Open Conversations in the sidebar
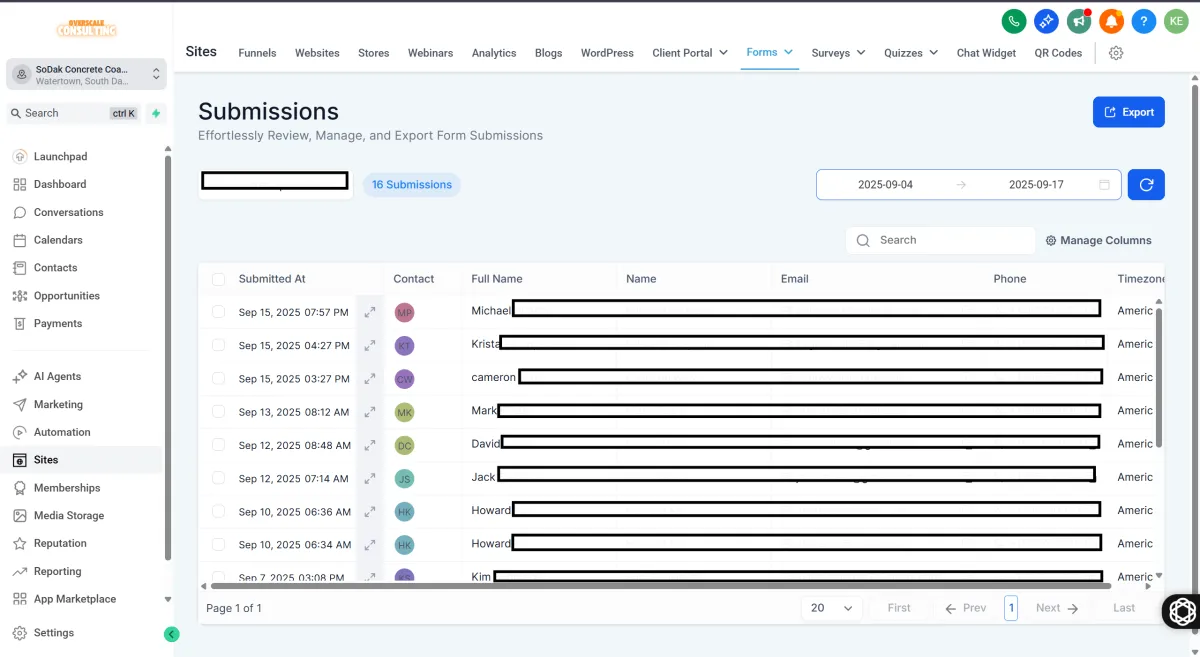The height and width of the screenshot is (657, 1200). (x=68, y=212)
